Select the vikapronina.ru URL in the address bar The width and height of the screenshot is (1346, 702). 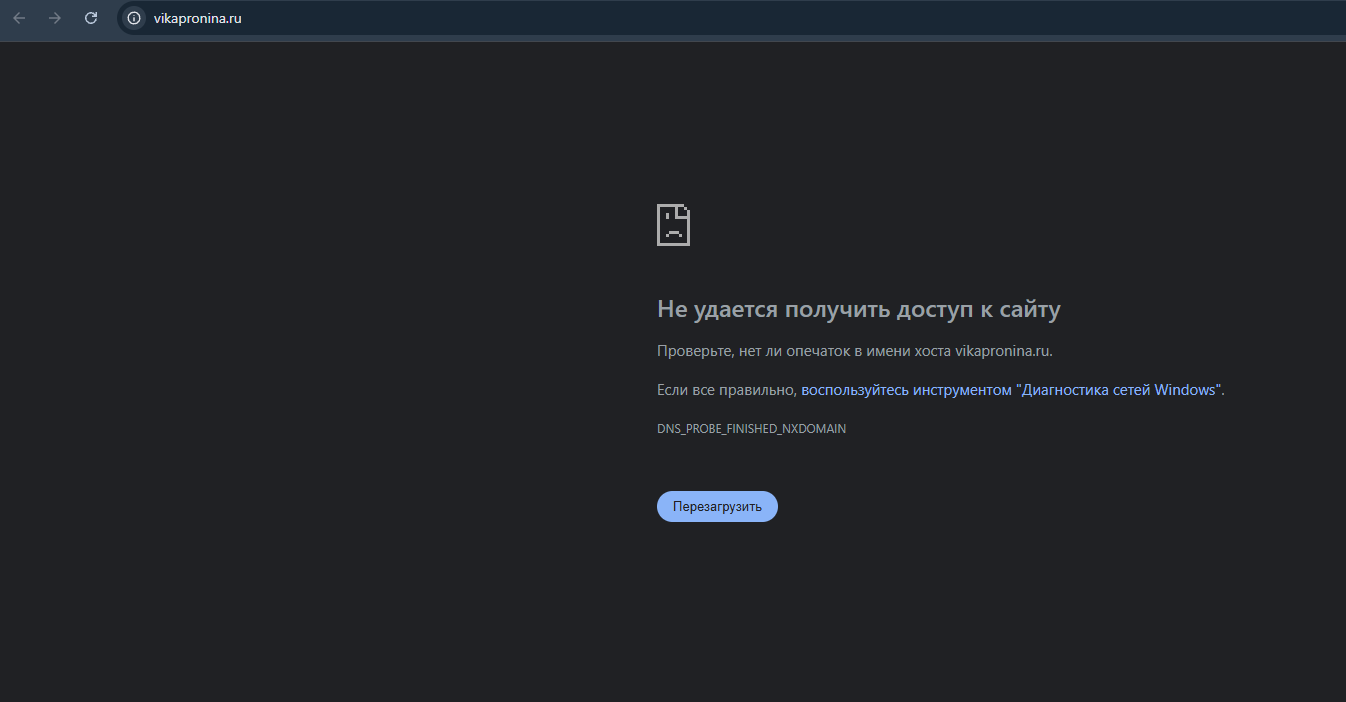[x=197, y=18]
